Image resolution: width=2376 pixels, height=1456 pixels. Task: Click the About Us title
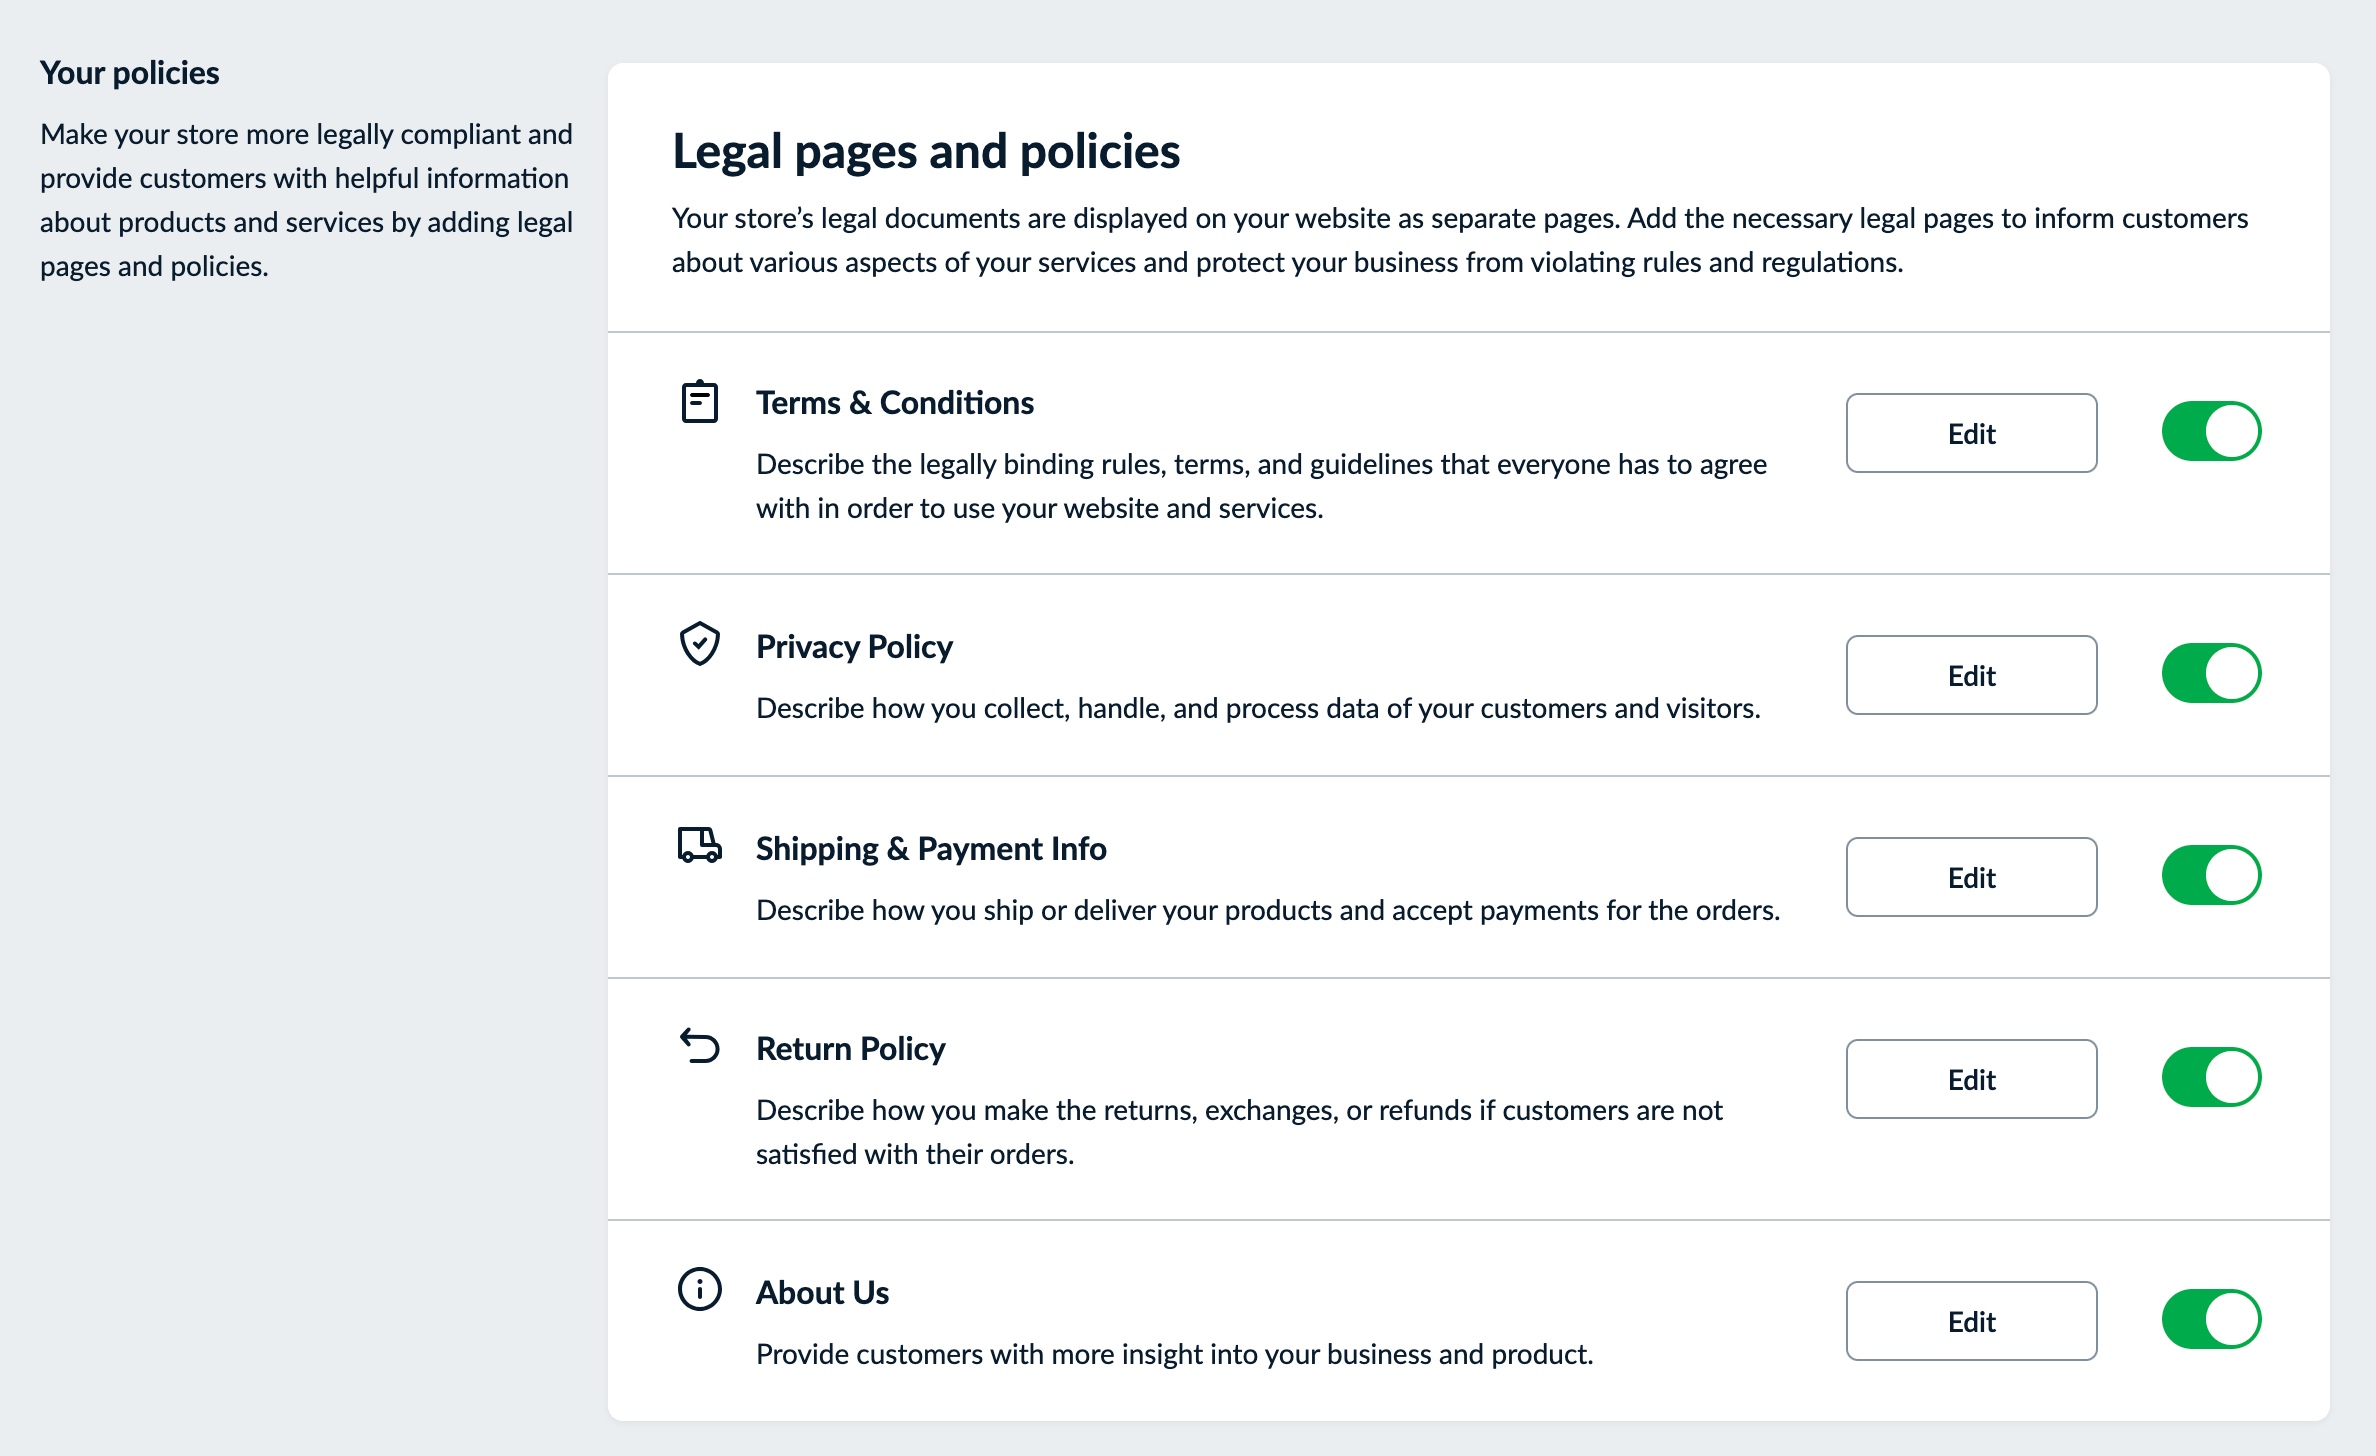[x=822, y=1293]
